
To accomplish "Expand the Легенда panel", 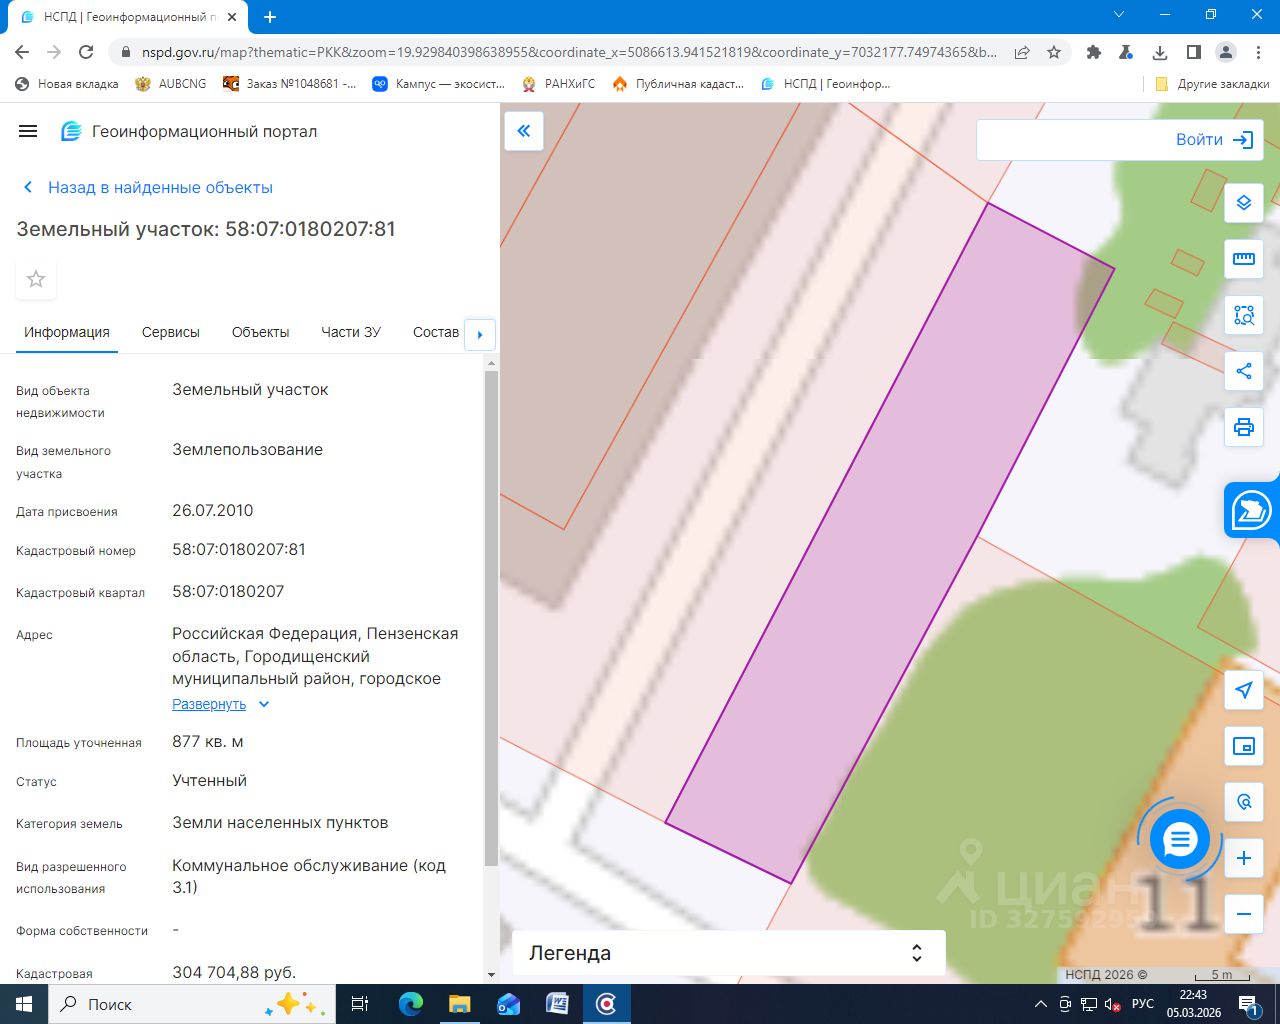I will [729, 953].
